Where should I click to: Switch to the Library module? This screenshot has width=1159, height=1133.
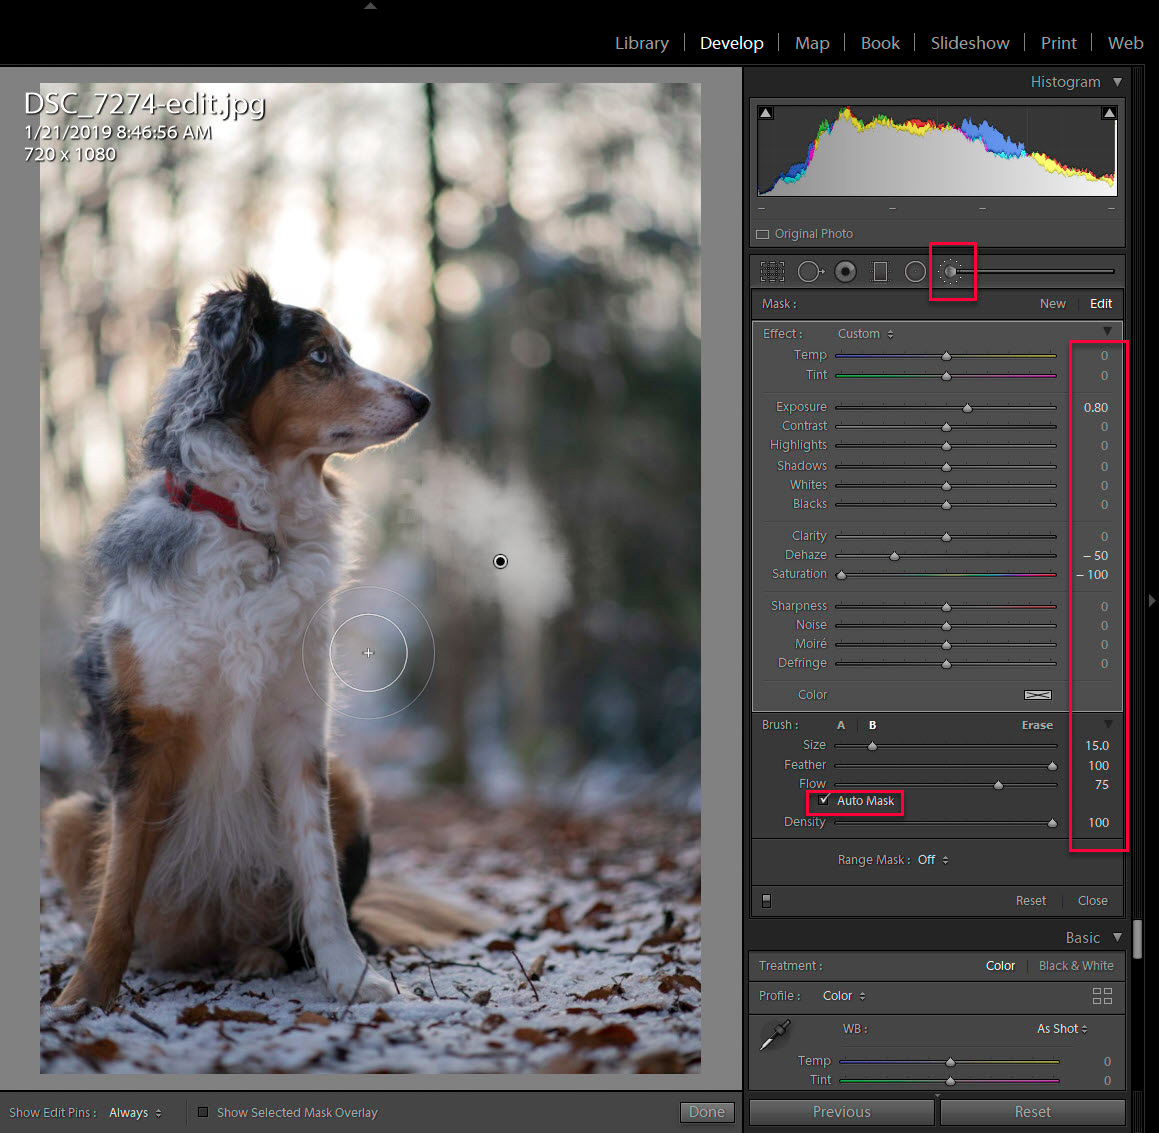(641, 43)
